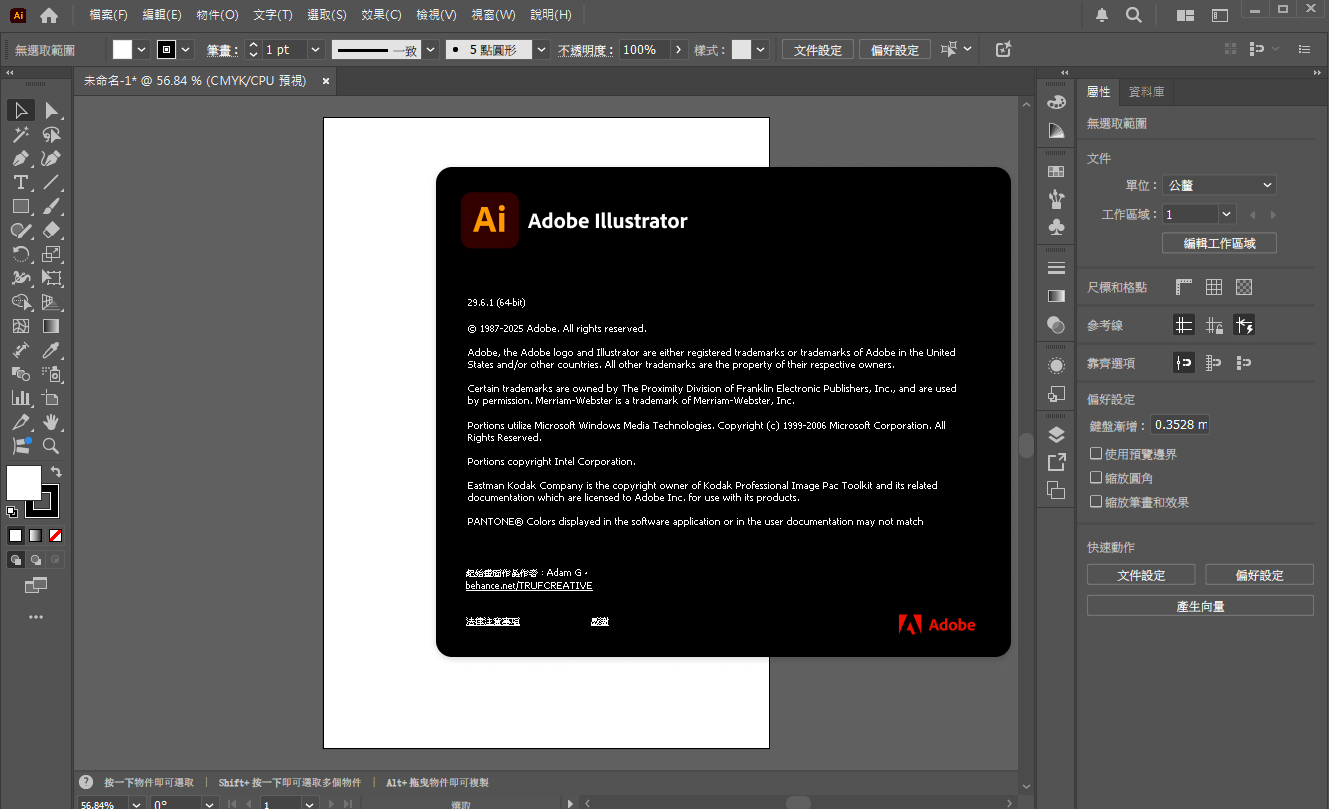This screenshot has height=809, width=1329.
Task: Click 偏好設定 under 快速動作
Action: [1259, 575]
